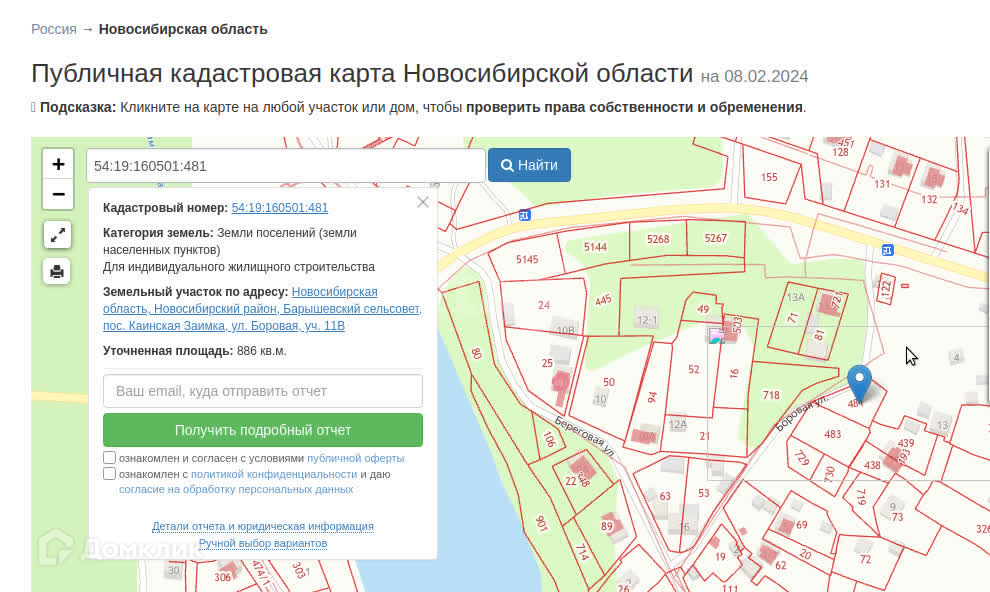Focus the cadastral number search field
Image resolution: width=990 pixels, height=592 pixels.
285,166
